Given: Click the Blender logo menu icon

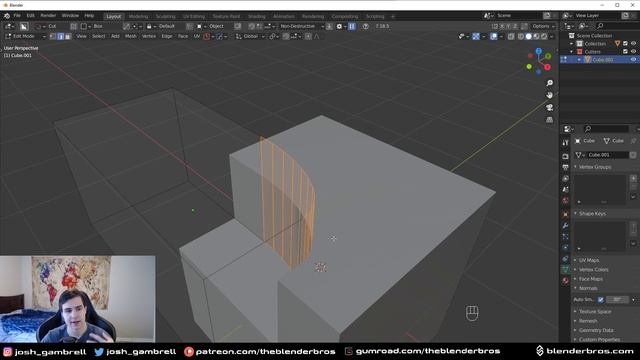Looking at the screenshot, I should [x=7, y=16].
